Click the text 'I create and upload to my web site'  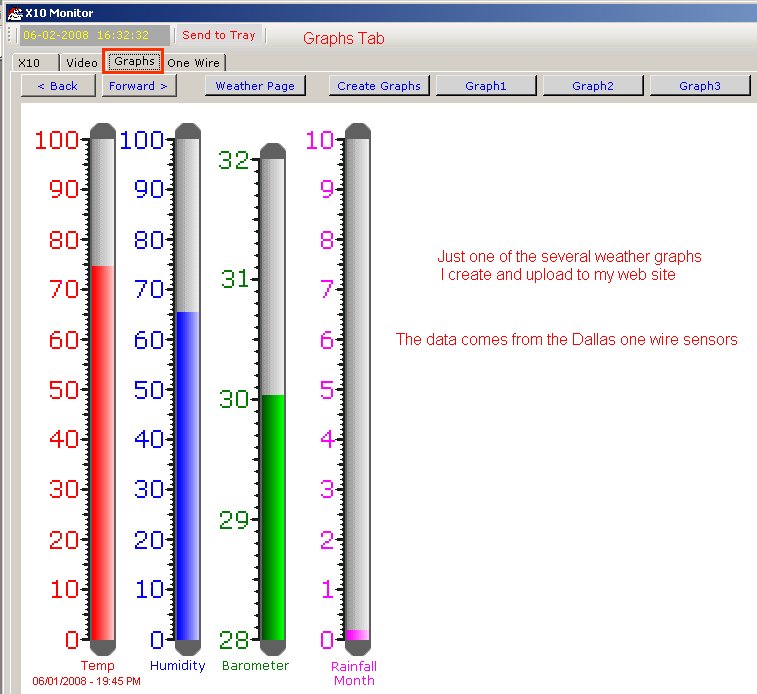(x=558, y=275)
